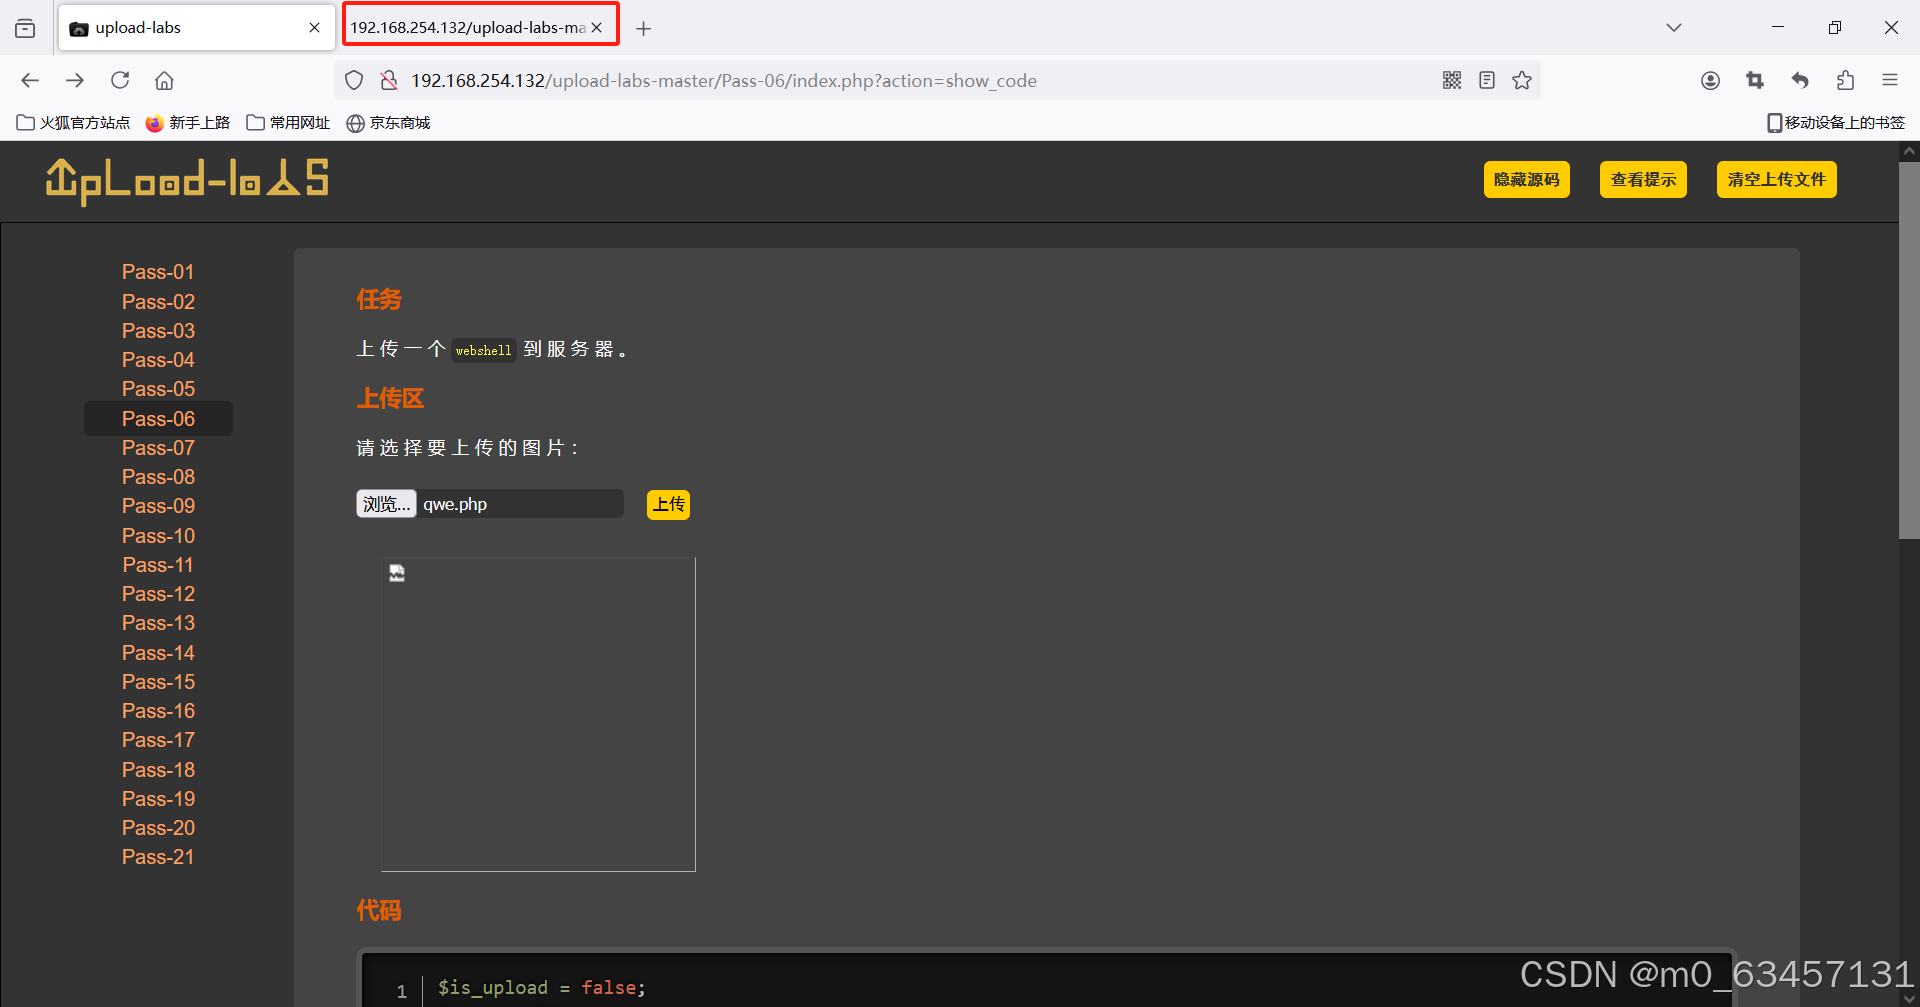Select the highlighted Pass-06 entry

click(158, 419)
